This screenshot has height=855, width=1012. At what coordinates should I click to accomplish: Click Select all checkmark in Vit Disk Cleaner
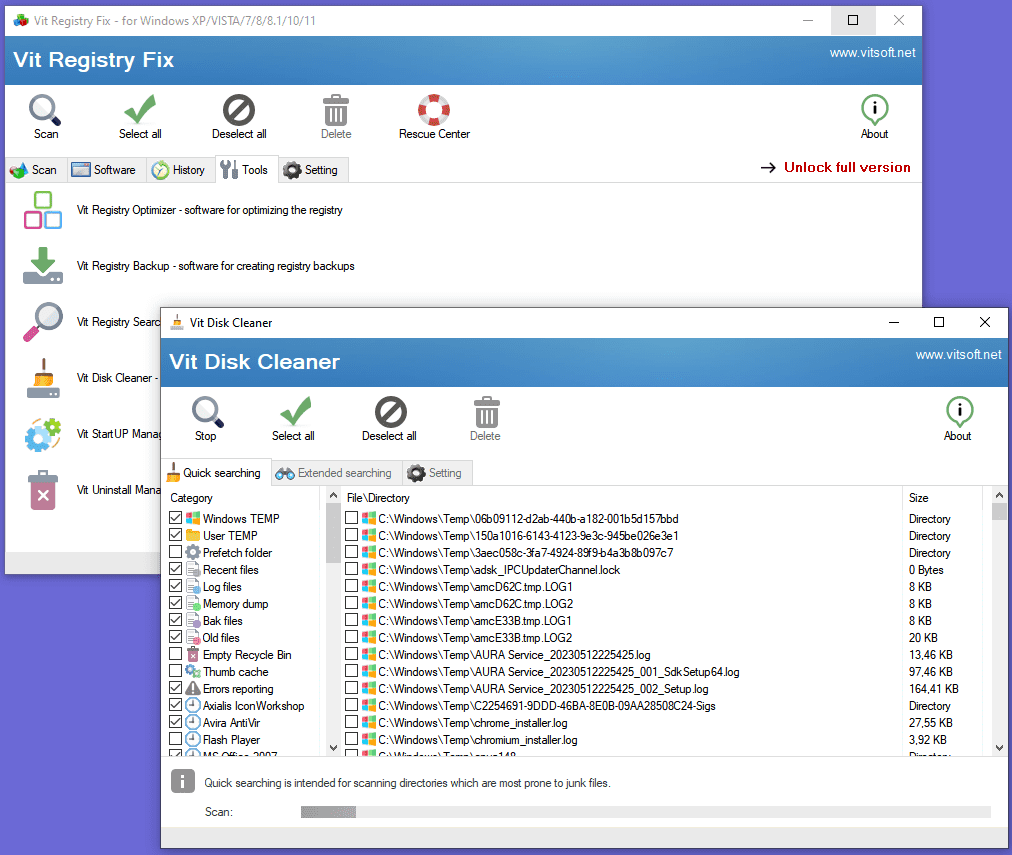295,412
